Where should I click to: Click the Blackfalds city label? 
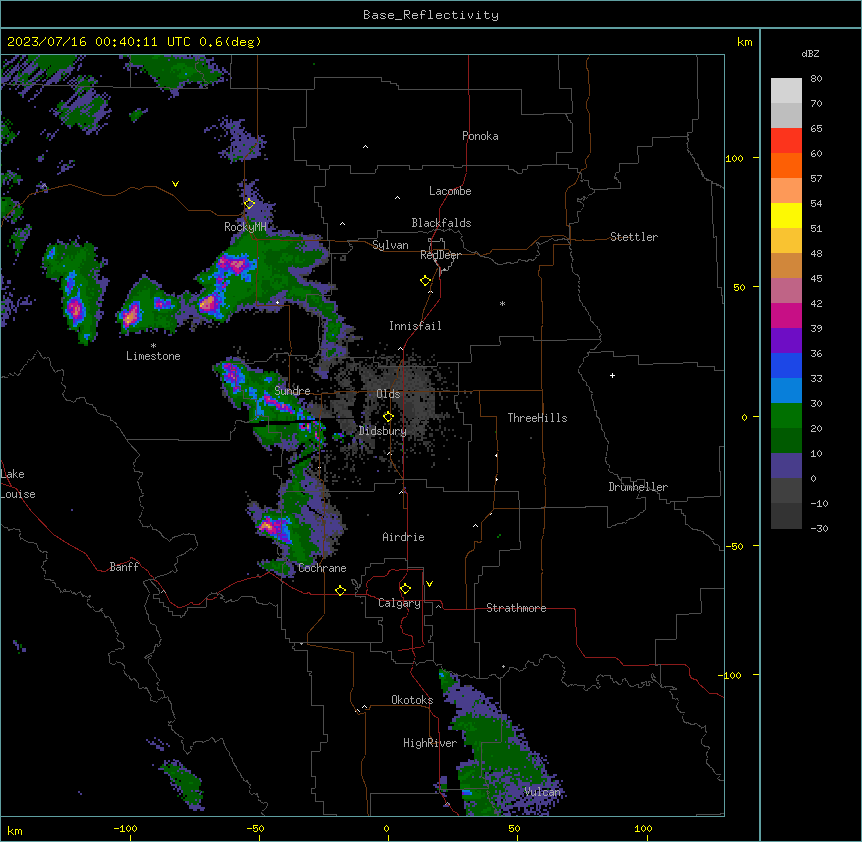(441, 223)
